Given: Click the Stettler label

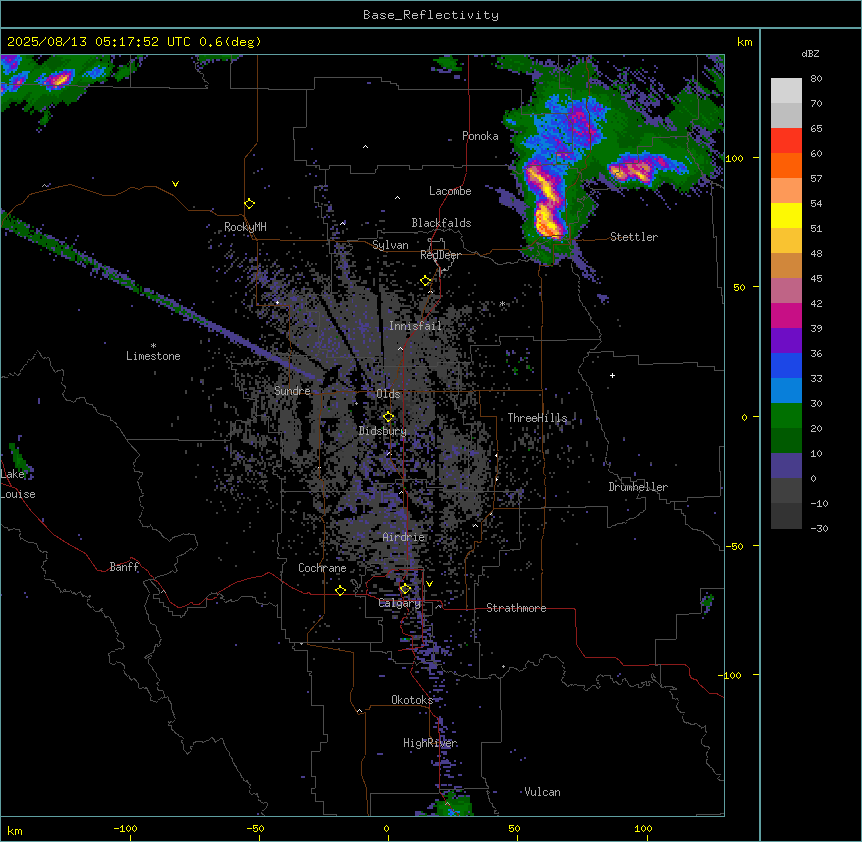Looking at the screenshot, I should tap(634, 237).
